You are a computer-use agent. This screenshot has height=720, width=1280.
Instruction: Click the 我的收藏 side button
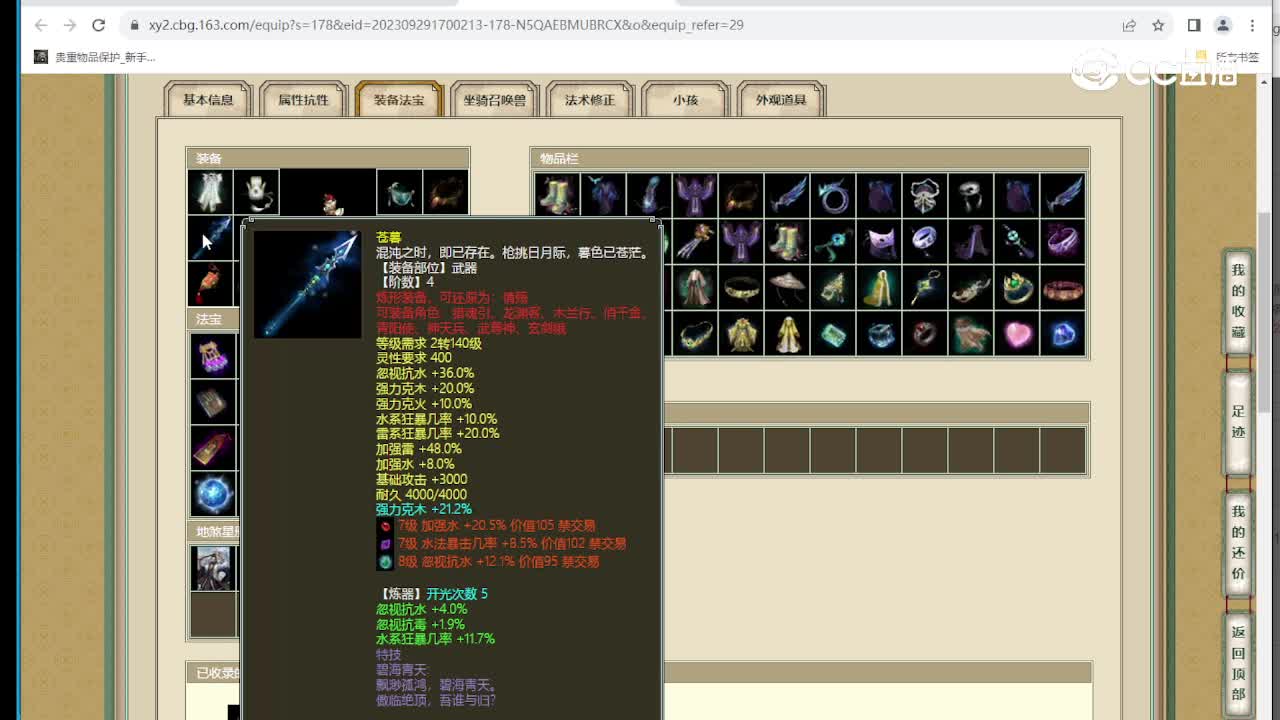click(1238, 301)
